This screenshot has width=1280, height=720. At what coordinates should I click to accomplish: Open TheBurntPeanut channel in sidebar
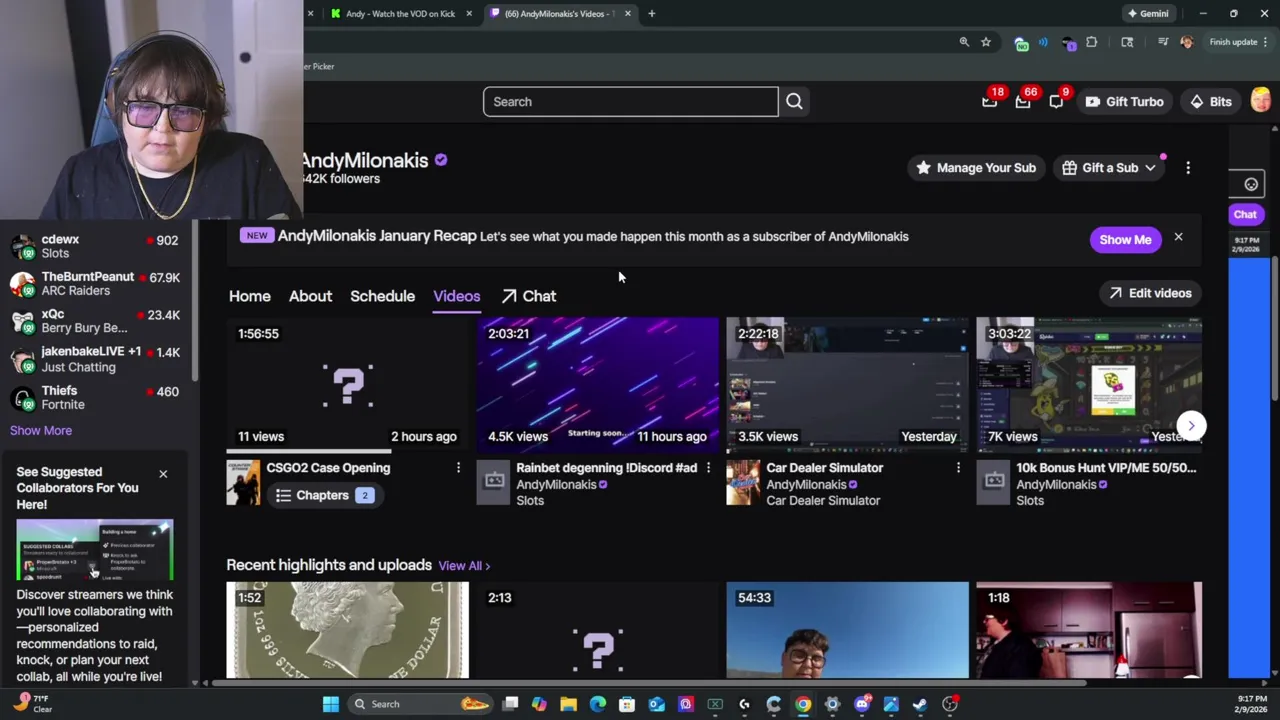tap(95, 284)
